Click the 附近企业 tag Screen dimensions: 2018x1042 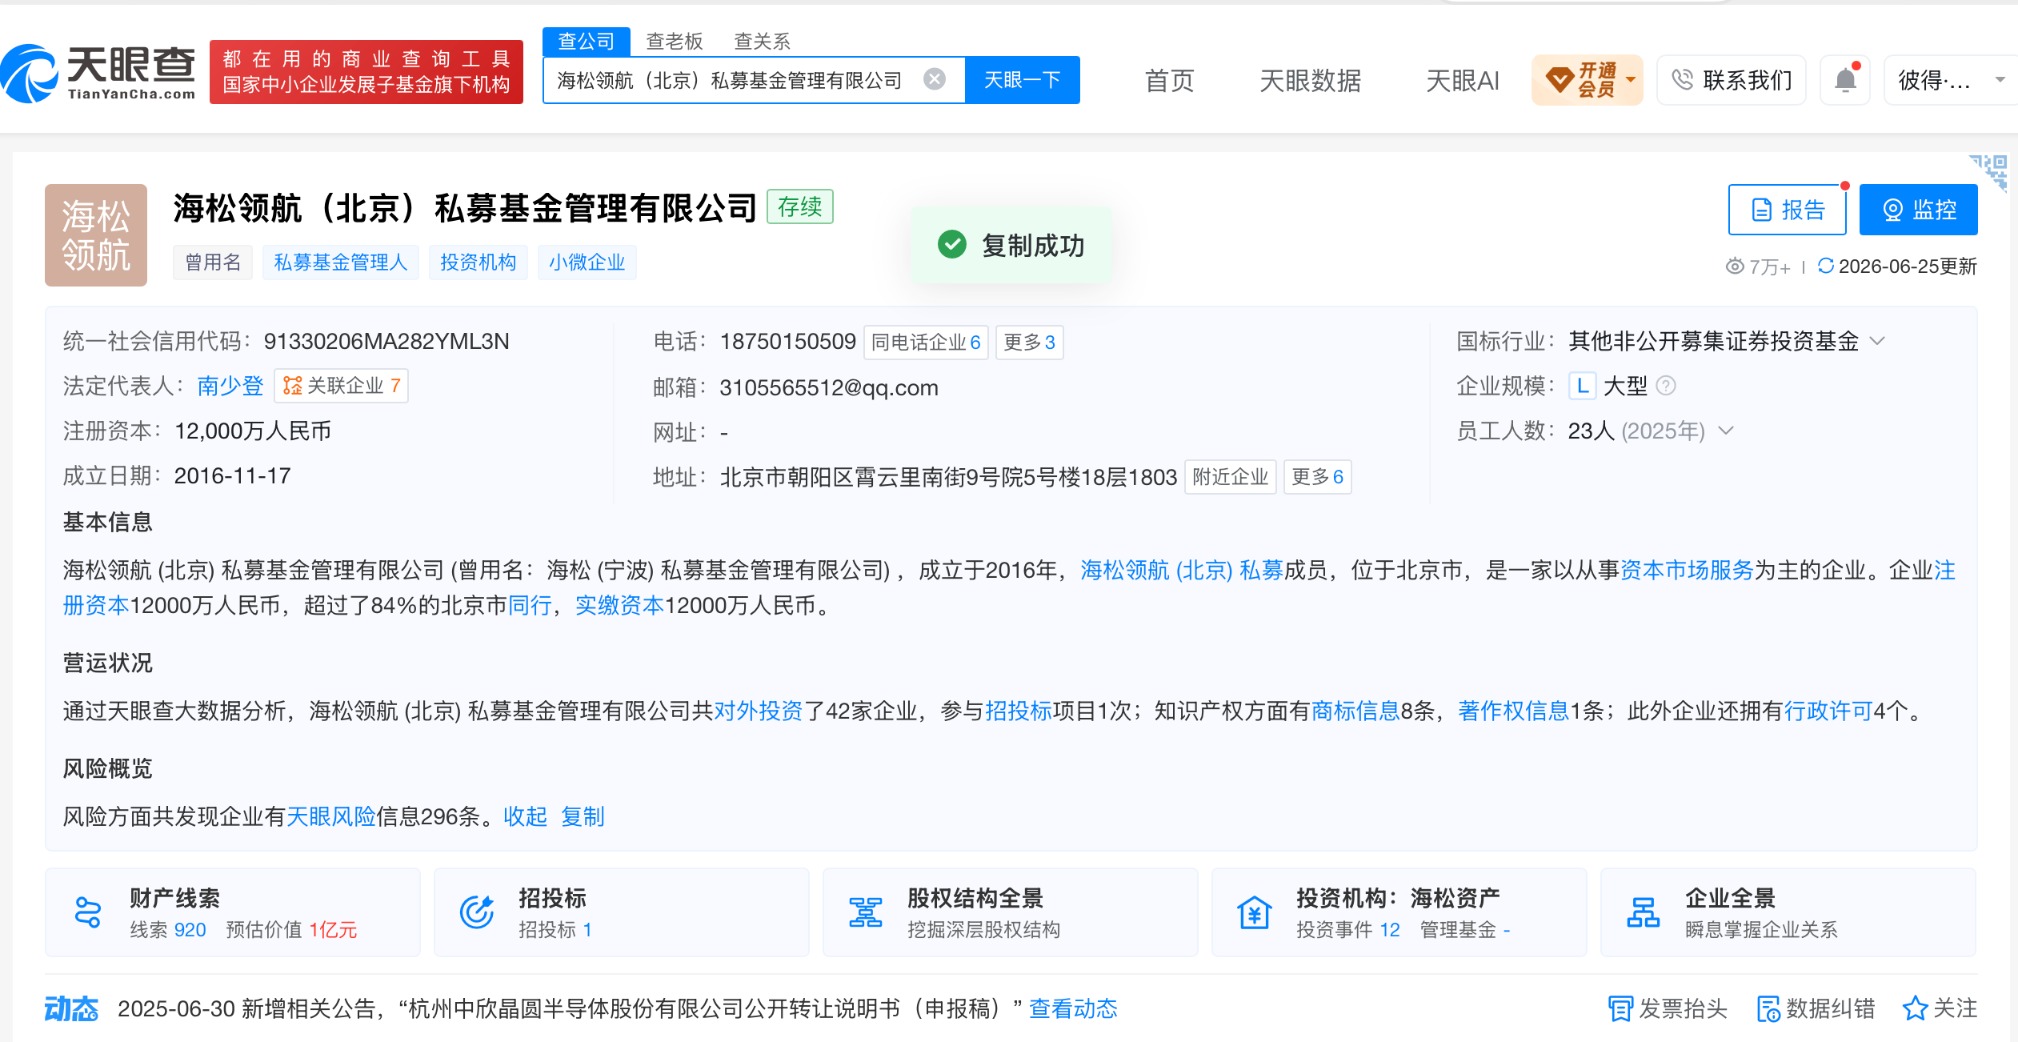pos(1230,477)
